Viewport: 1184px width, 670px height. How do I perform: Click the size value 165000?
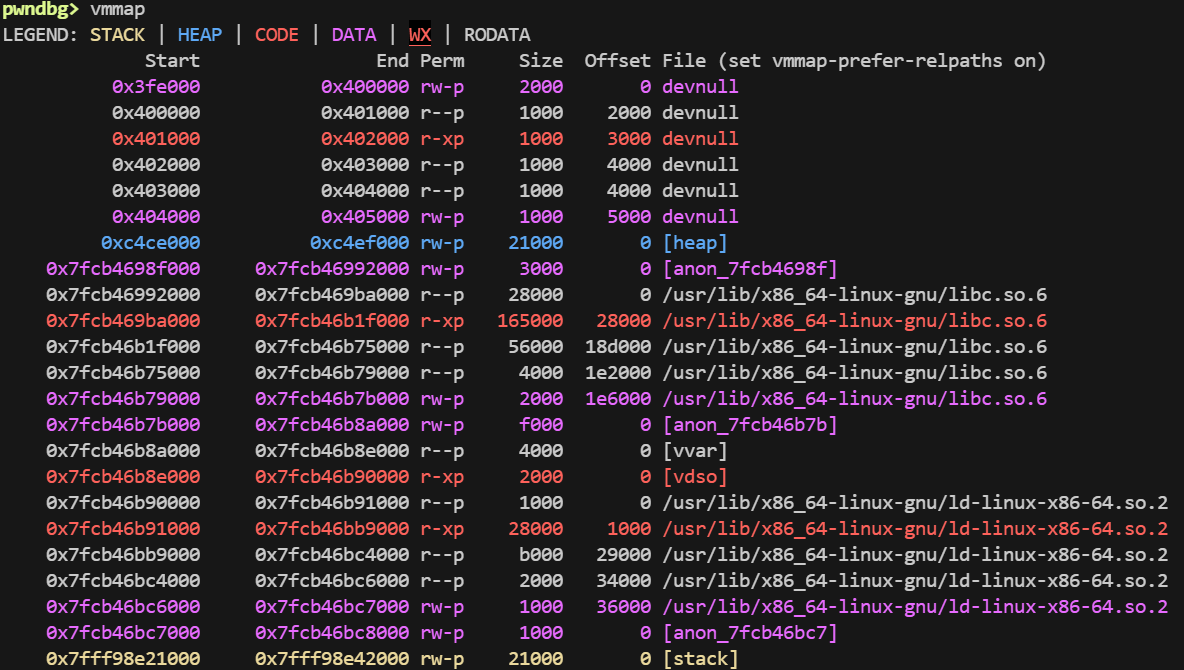(530, 321)
